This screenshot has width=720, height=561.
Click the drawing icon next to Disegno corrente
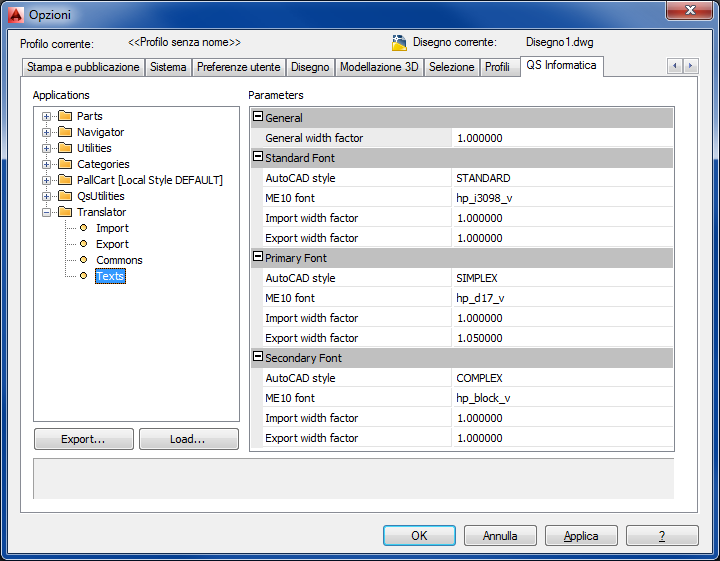tap(399, 43)
